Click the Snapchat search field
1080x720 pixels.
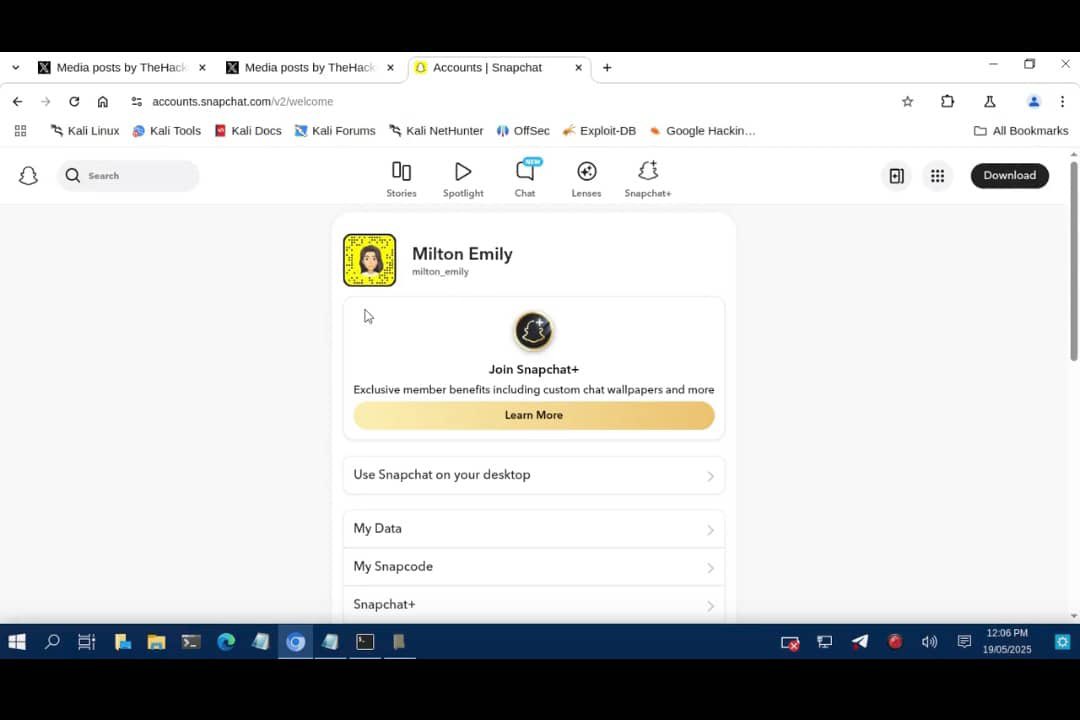click(x=128, y=176)
